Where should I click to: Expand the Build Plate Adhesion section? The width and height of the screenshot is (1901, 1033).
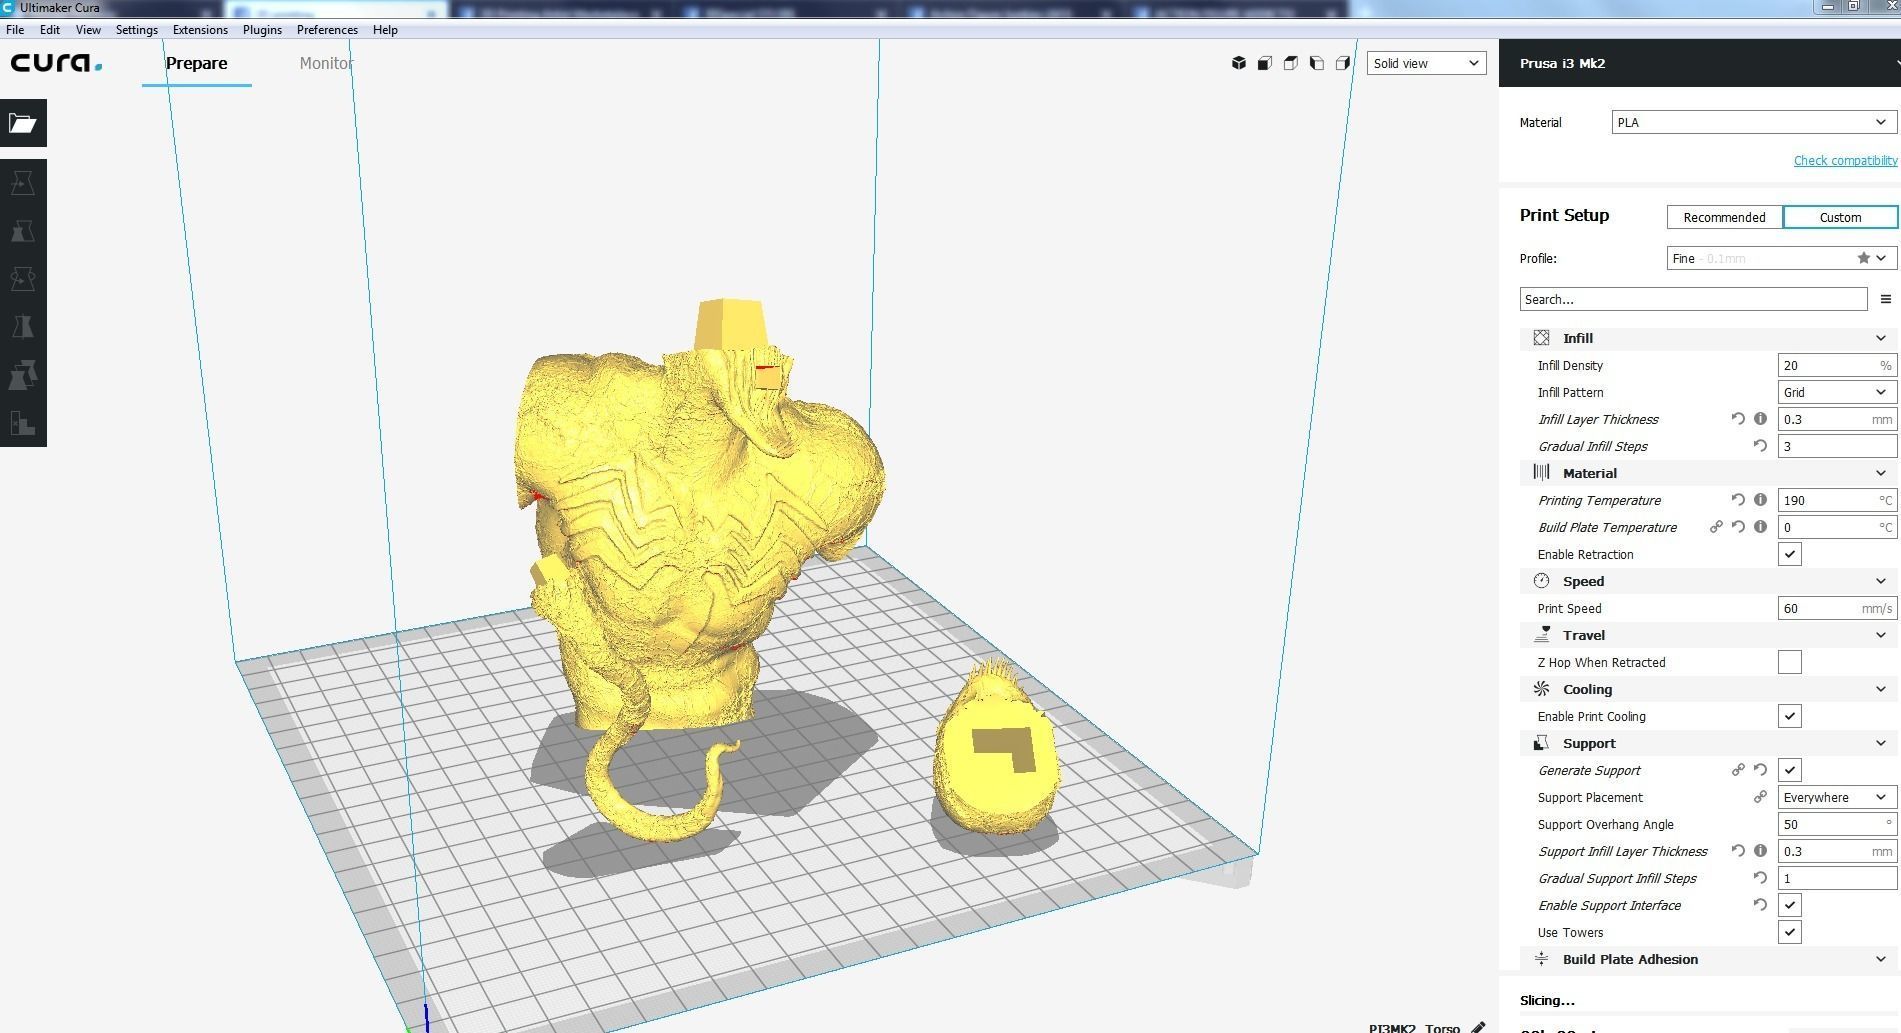pos(1708,959)
